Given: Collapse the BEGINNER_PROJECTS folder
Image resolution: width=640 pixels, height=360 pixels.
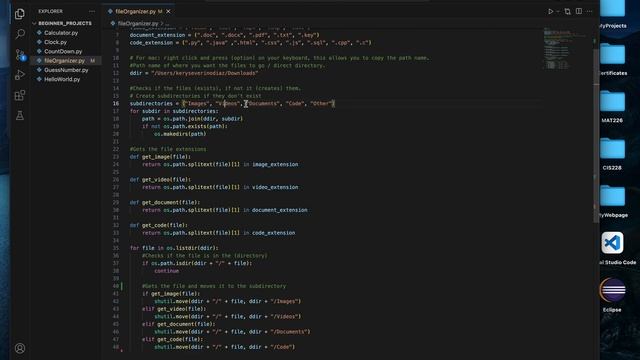Looking at the screenshot, I should click(65, 23).
